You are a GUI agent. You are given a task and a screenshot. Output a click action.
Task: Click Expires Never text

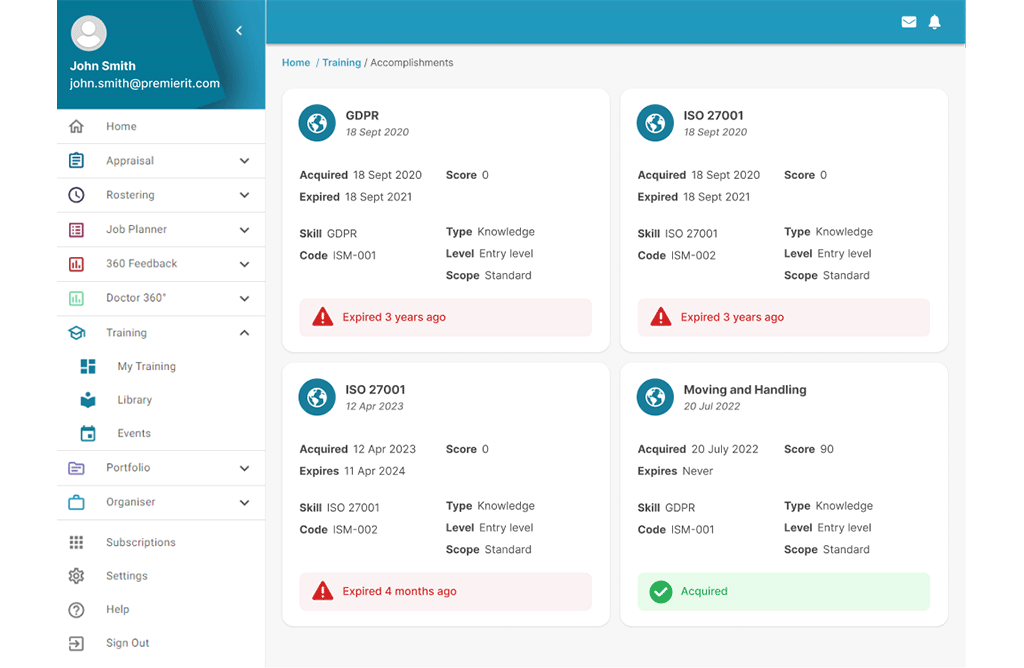[675, 471]
